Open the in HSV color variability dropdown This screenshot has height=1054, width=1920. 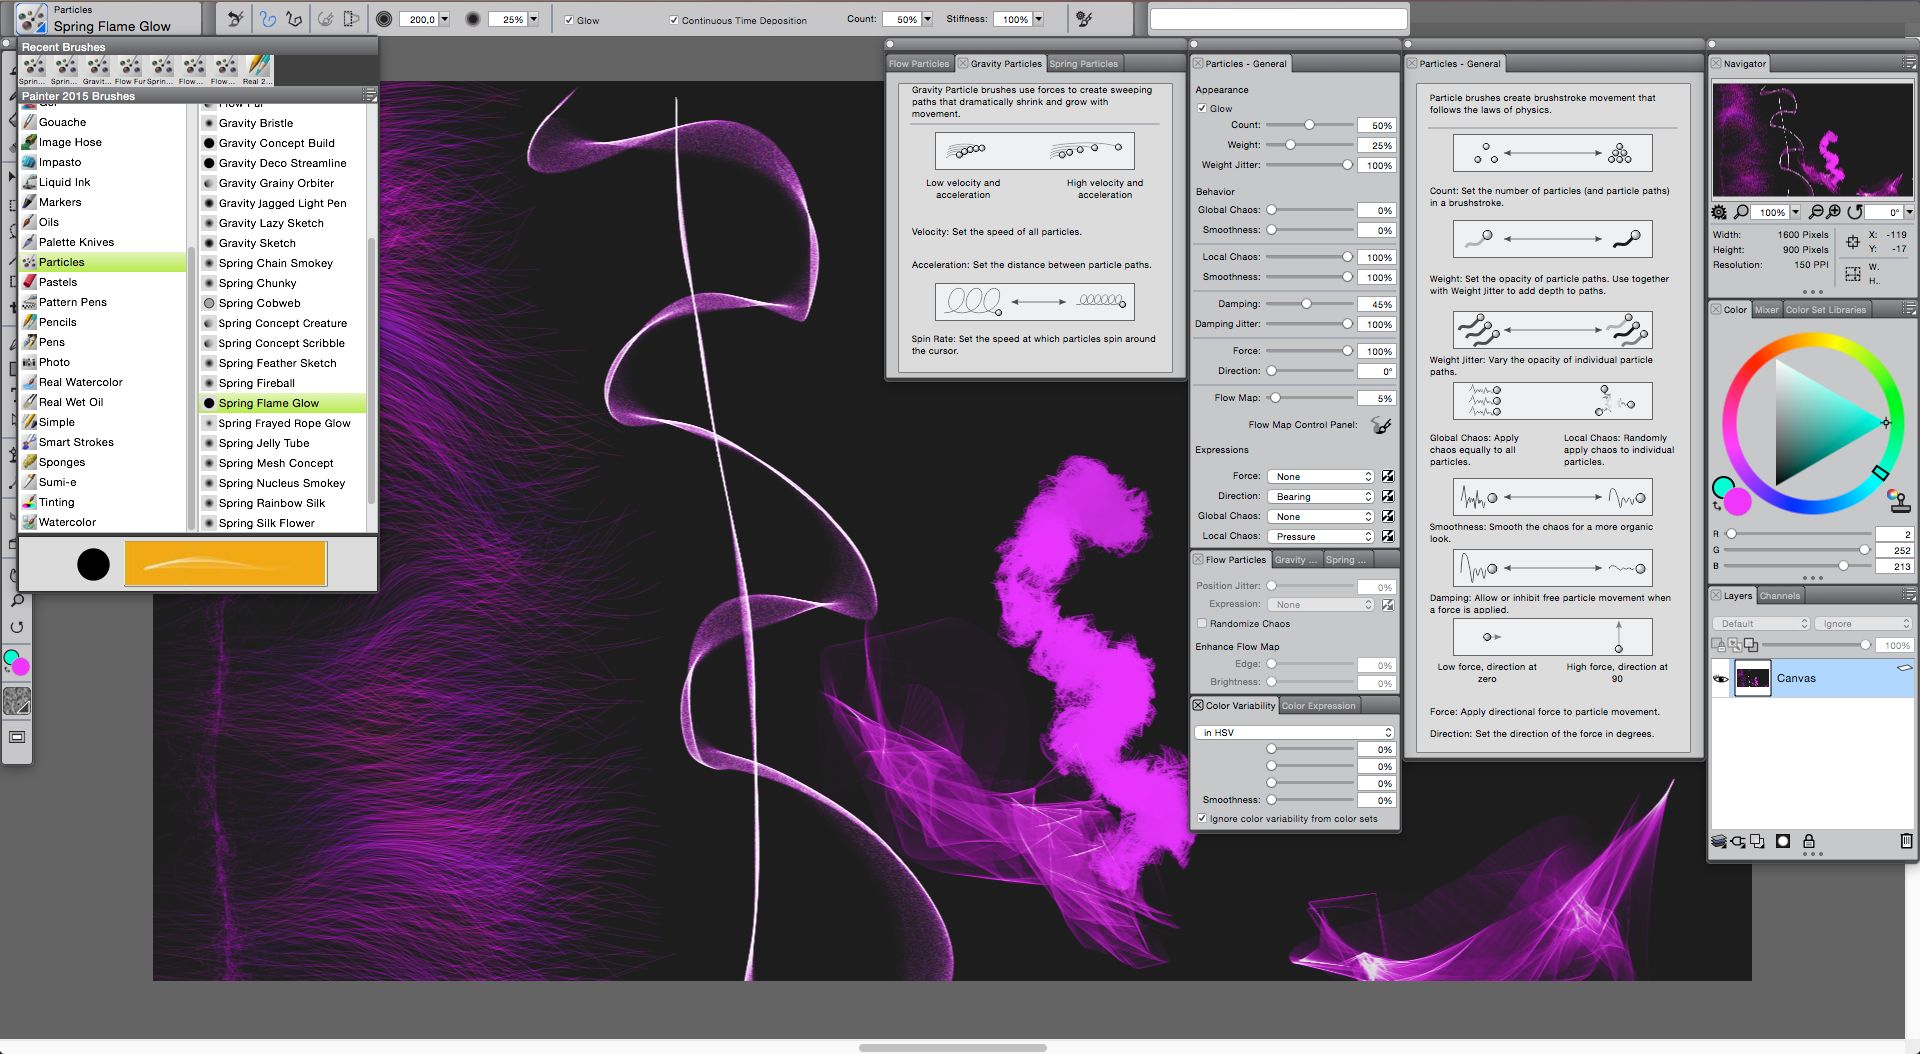click(1294, 732)
